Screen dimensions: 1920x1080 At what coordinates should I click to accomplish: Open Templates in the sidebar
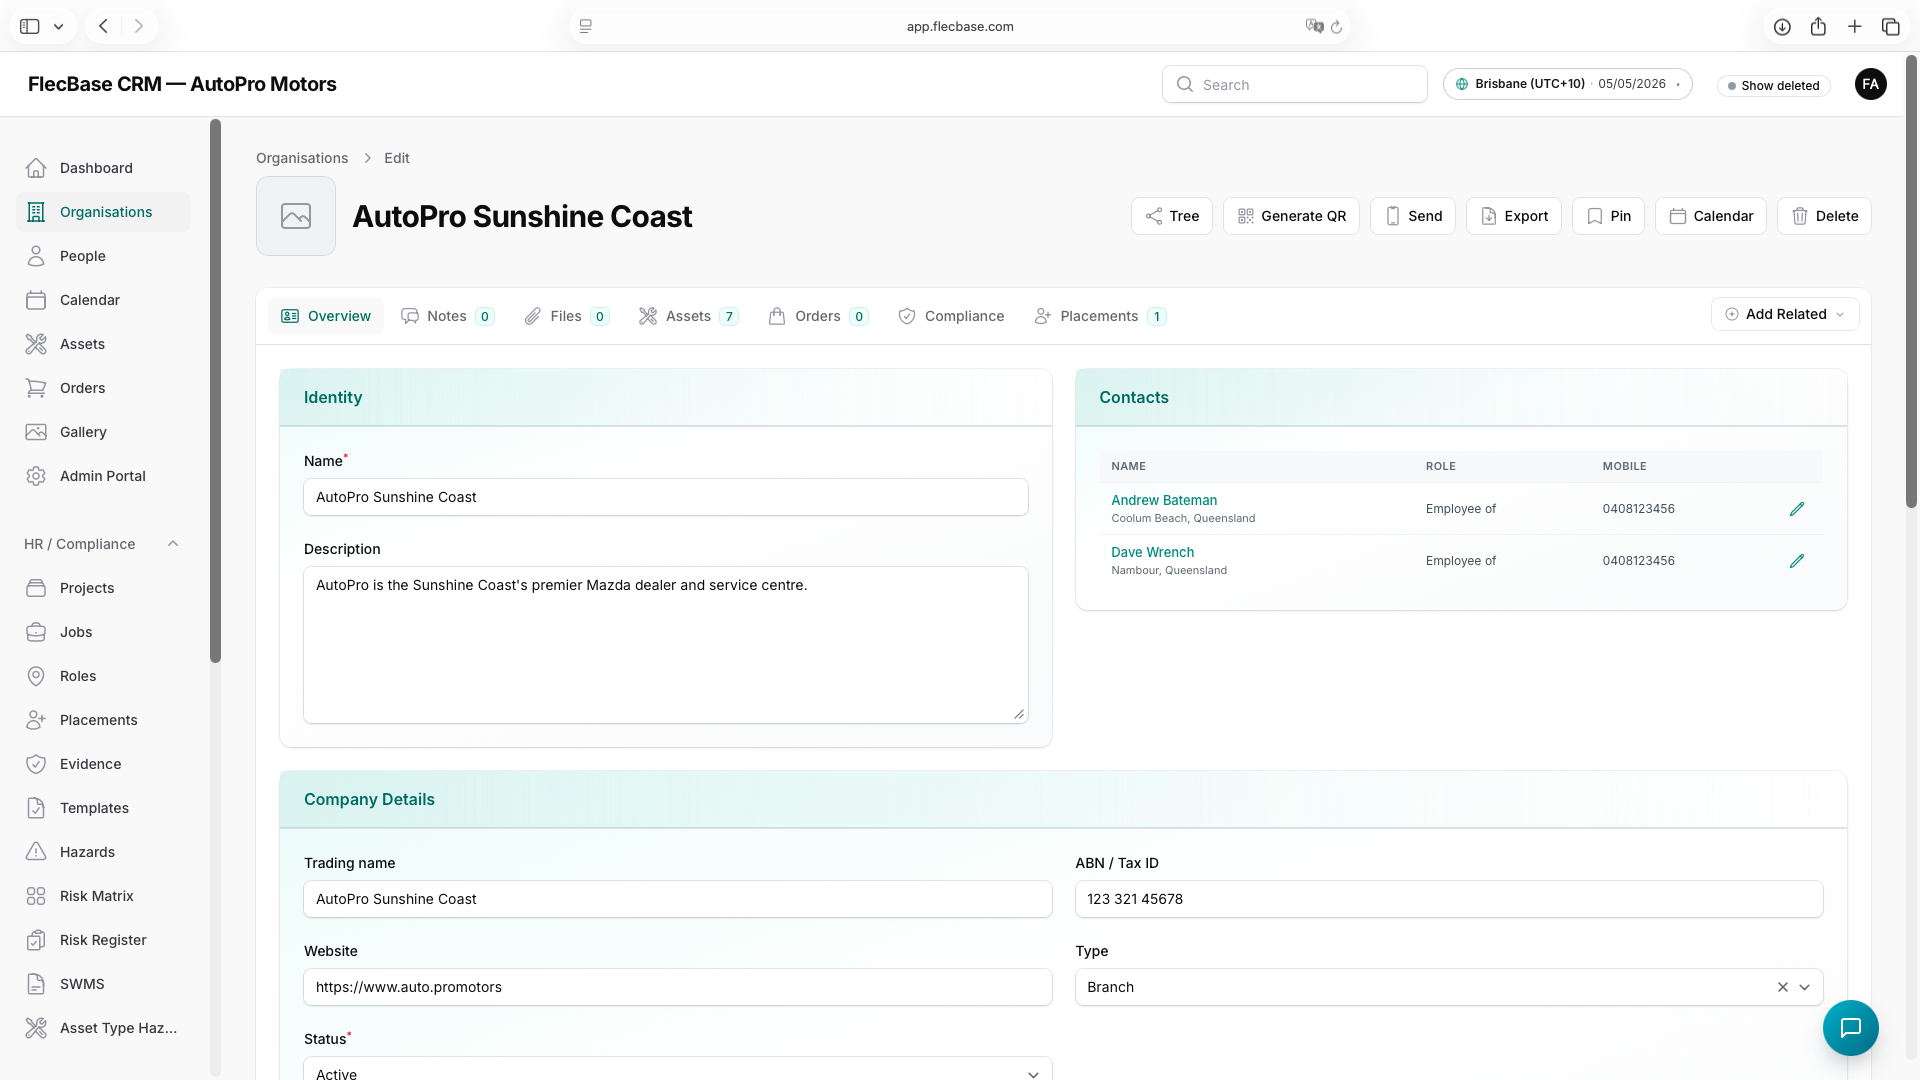tap(103, 808)
